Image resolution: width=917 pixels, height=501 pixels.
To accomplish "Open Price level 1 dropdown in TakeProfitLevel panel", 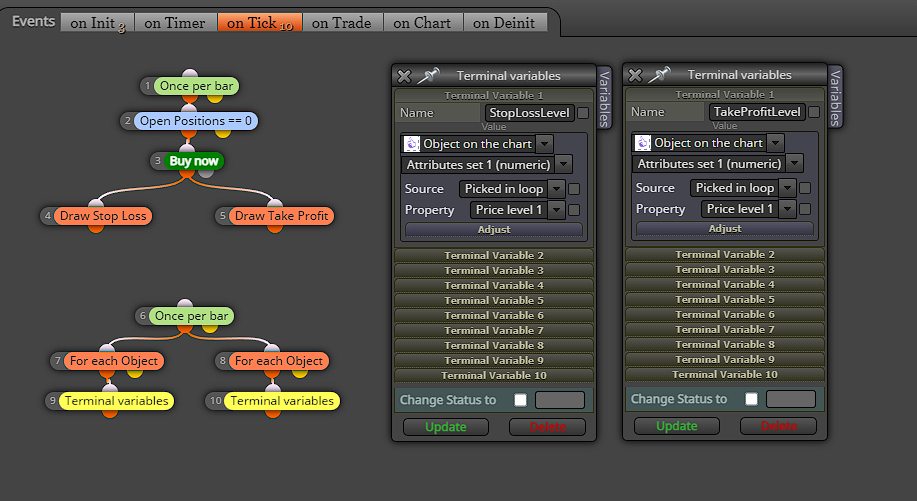I will pyautogui.click(x=788, y=209).
